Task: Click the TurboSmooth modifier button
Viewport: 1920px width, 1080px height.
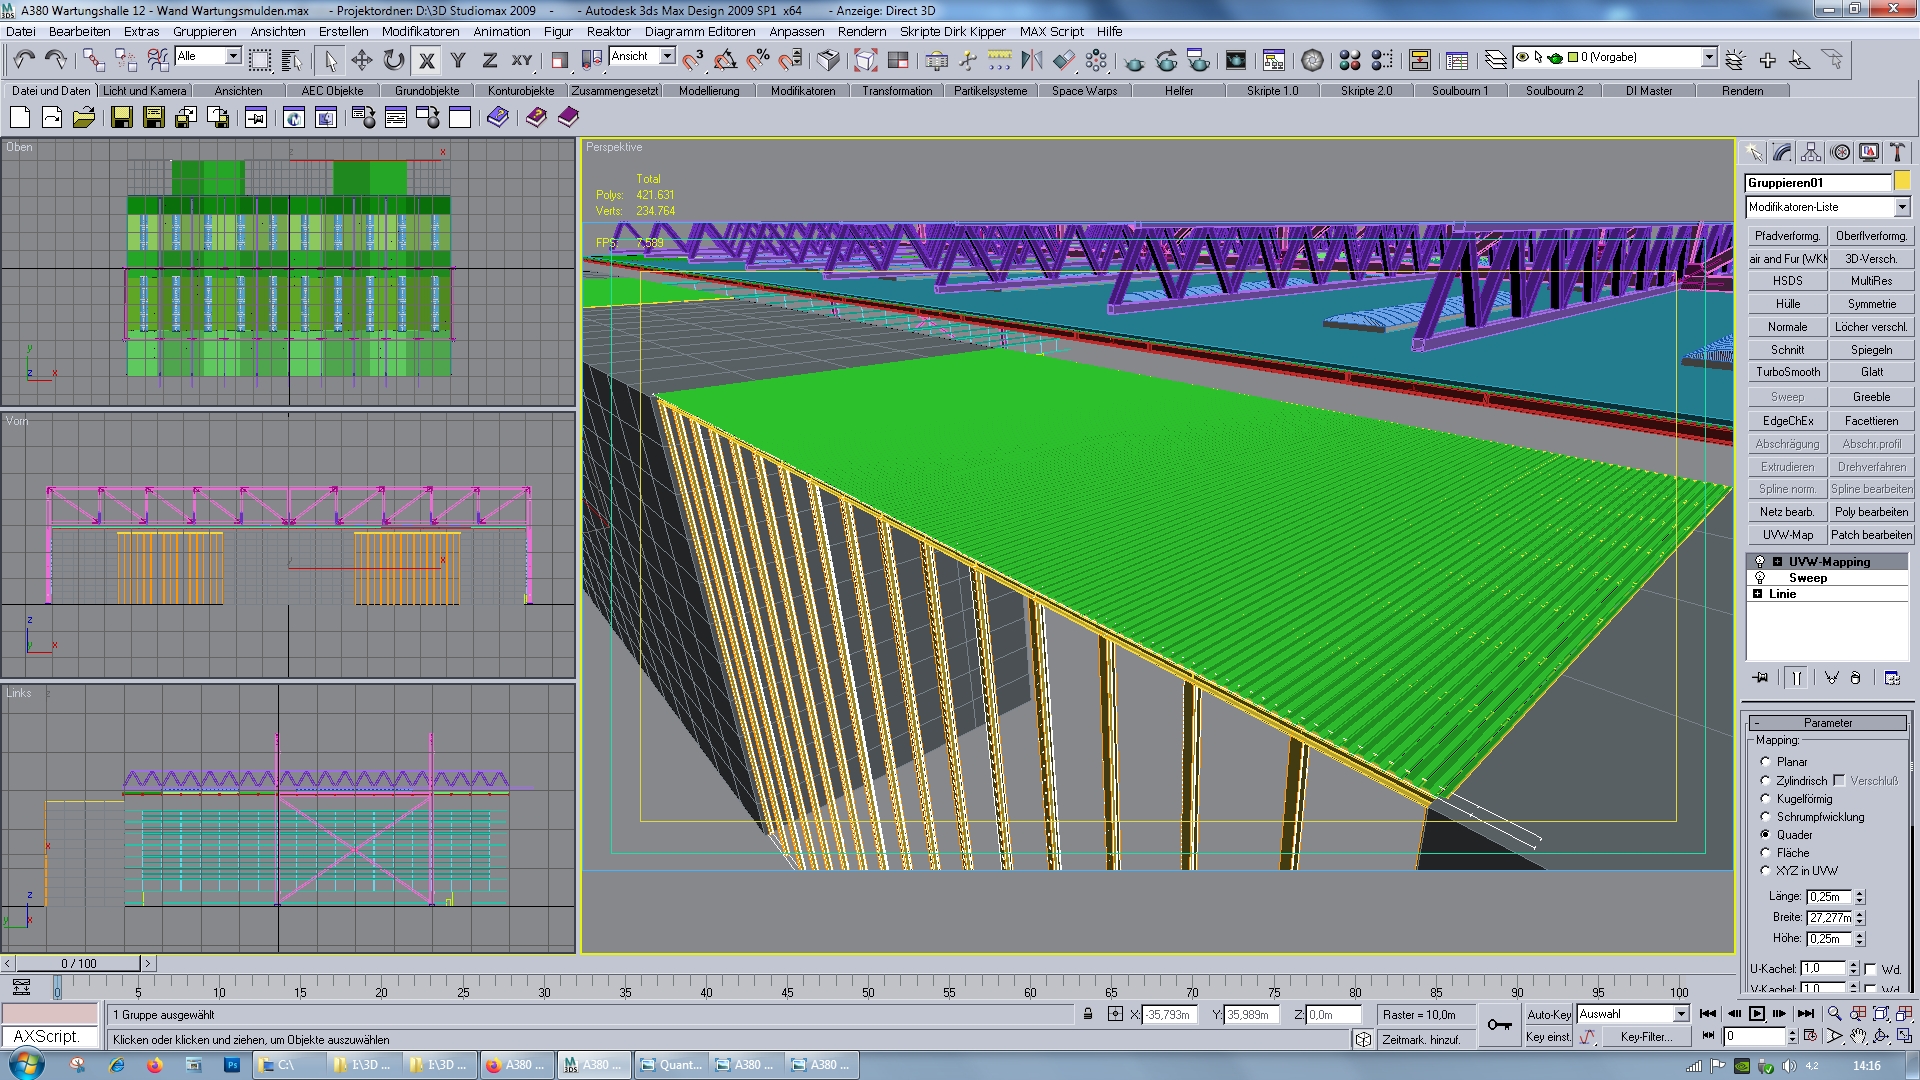Action: tap(1787, 372)
